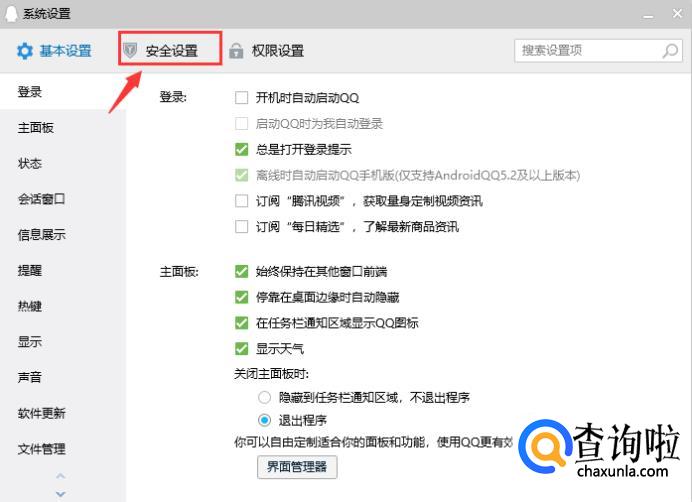Screen dimensions: 692x502
Task: Open 热键 in the sidebar
Action: coord(30,306)
